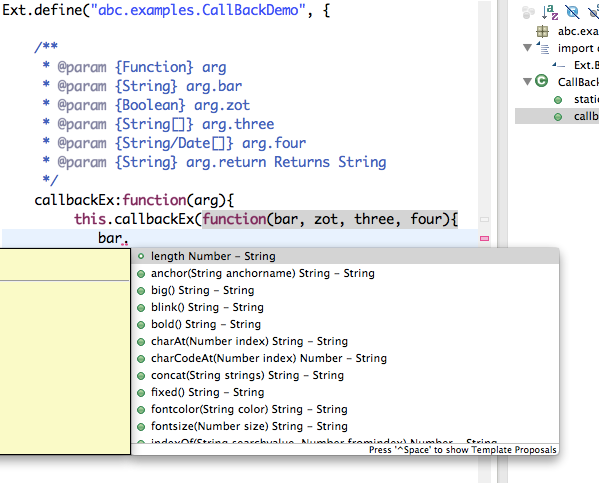Viewport: 599px width, 483px height.
Task: Select the static member in outline tree
Action: pyautogui.click(x=586, y=99)
